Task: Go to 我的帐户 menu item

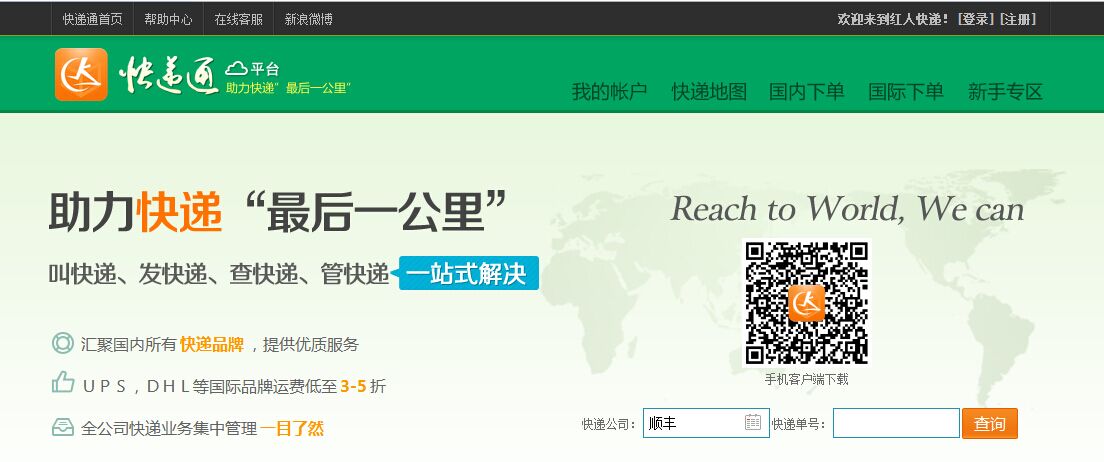Action: 609,92
